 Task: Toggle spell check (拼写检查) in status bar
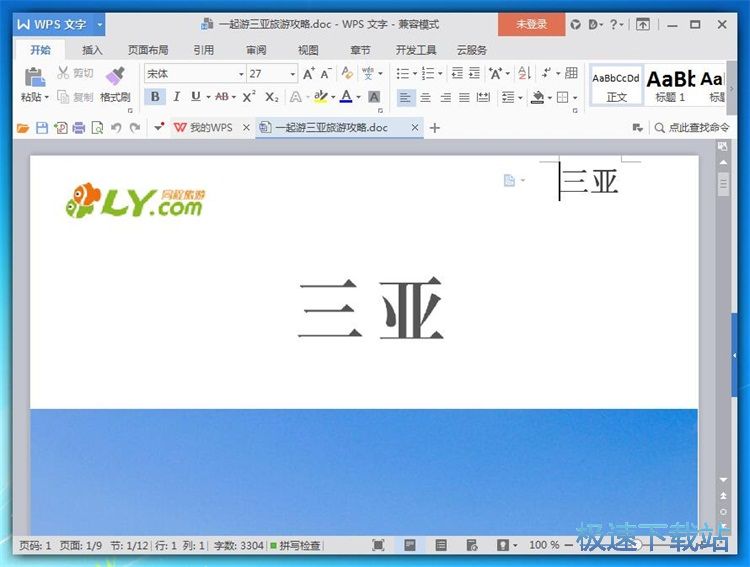[x=295, y=545]
